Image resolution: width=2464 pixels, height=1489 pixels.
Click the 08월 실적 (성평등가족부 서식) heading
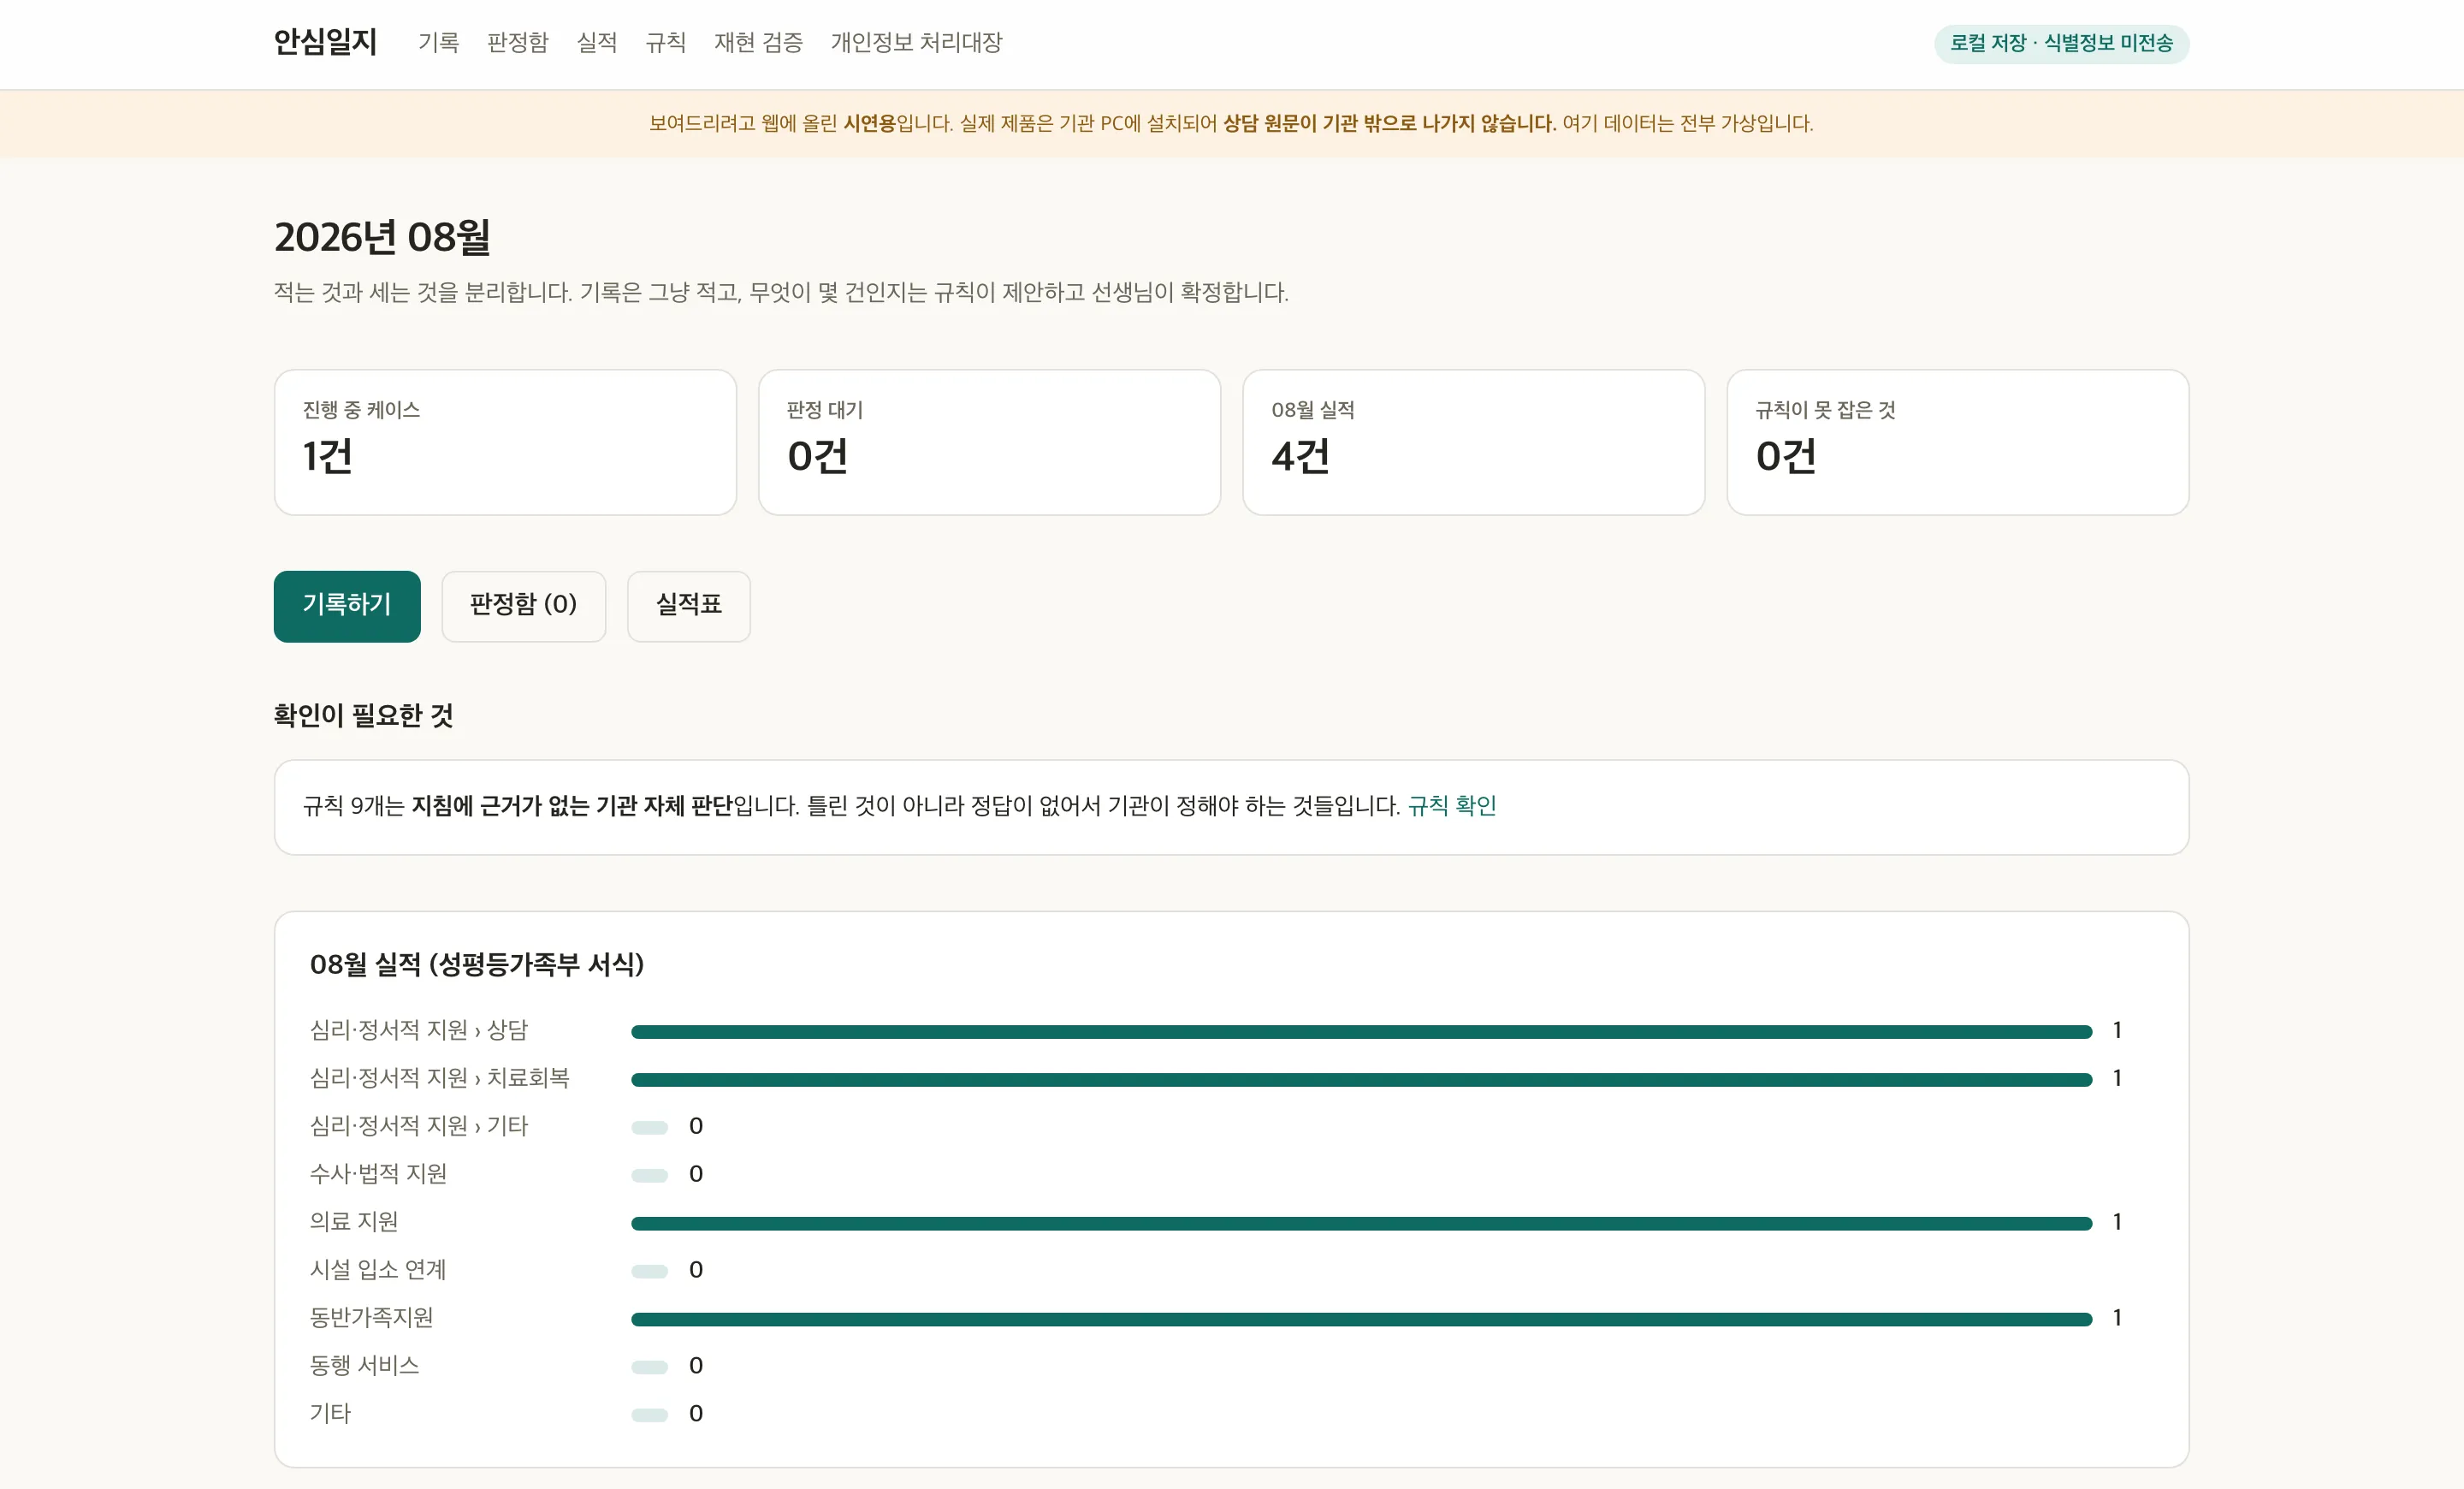[x=476, y=965]
